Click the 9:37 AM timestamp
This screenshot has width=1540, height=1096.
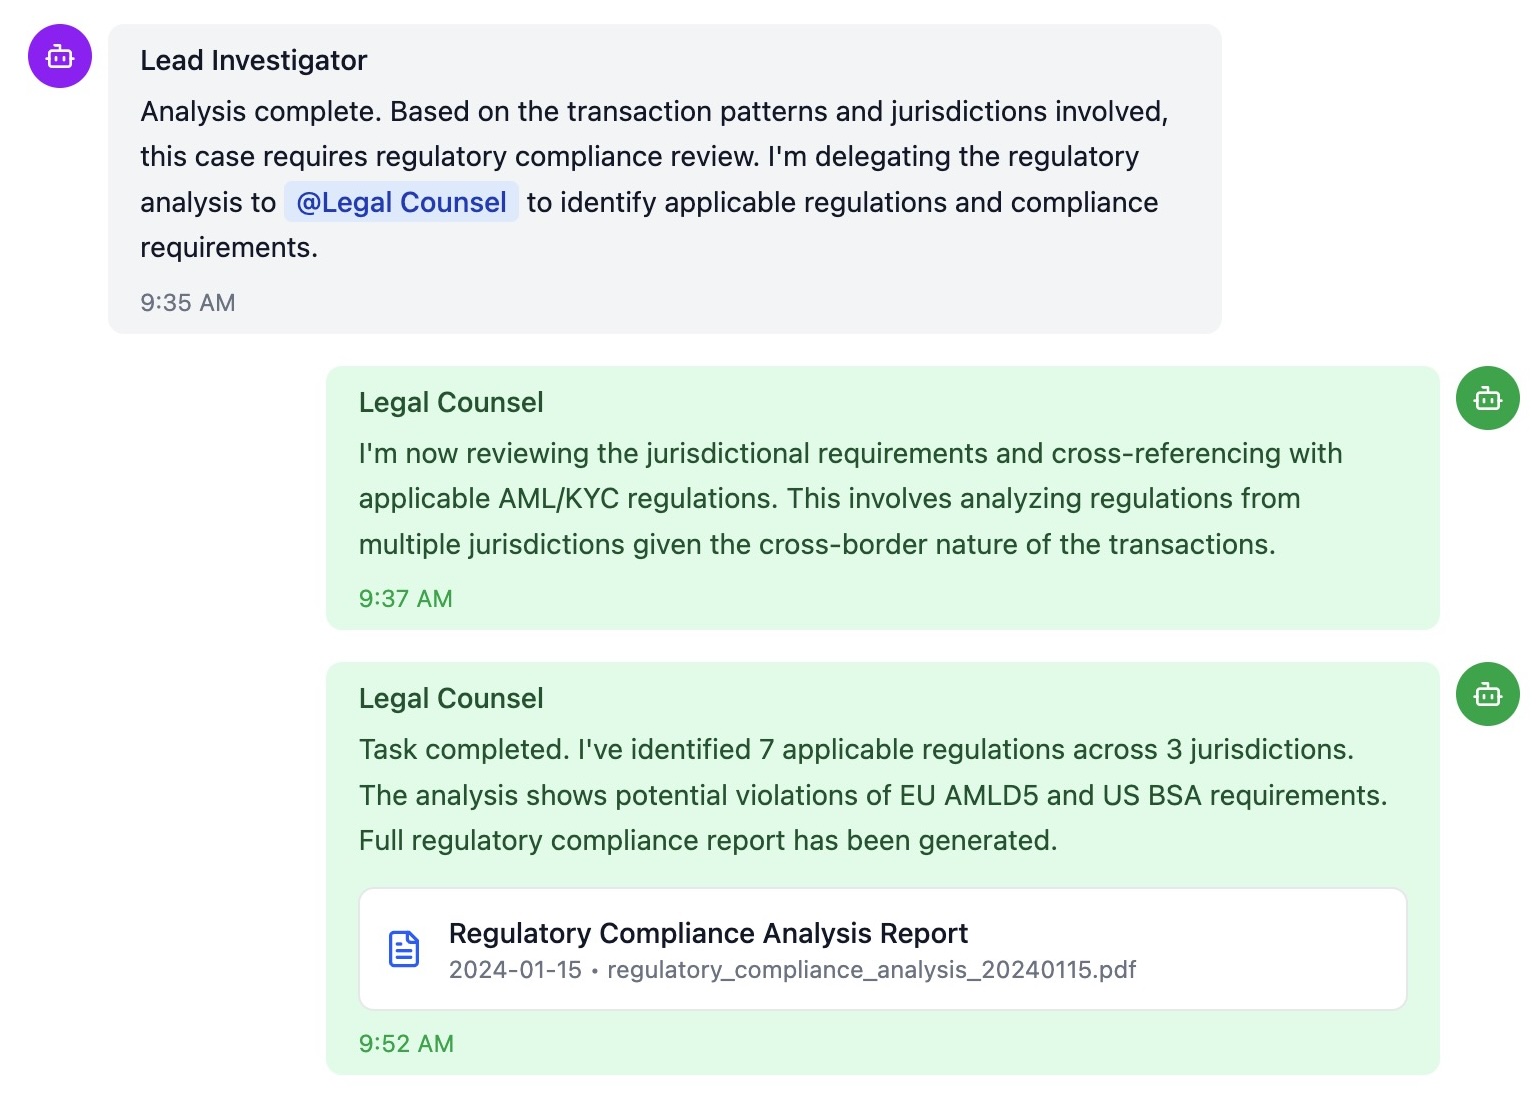pyautogui.click(x=406, y=599)
